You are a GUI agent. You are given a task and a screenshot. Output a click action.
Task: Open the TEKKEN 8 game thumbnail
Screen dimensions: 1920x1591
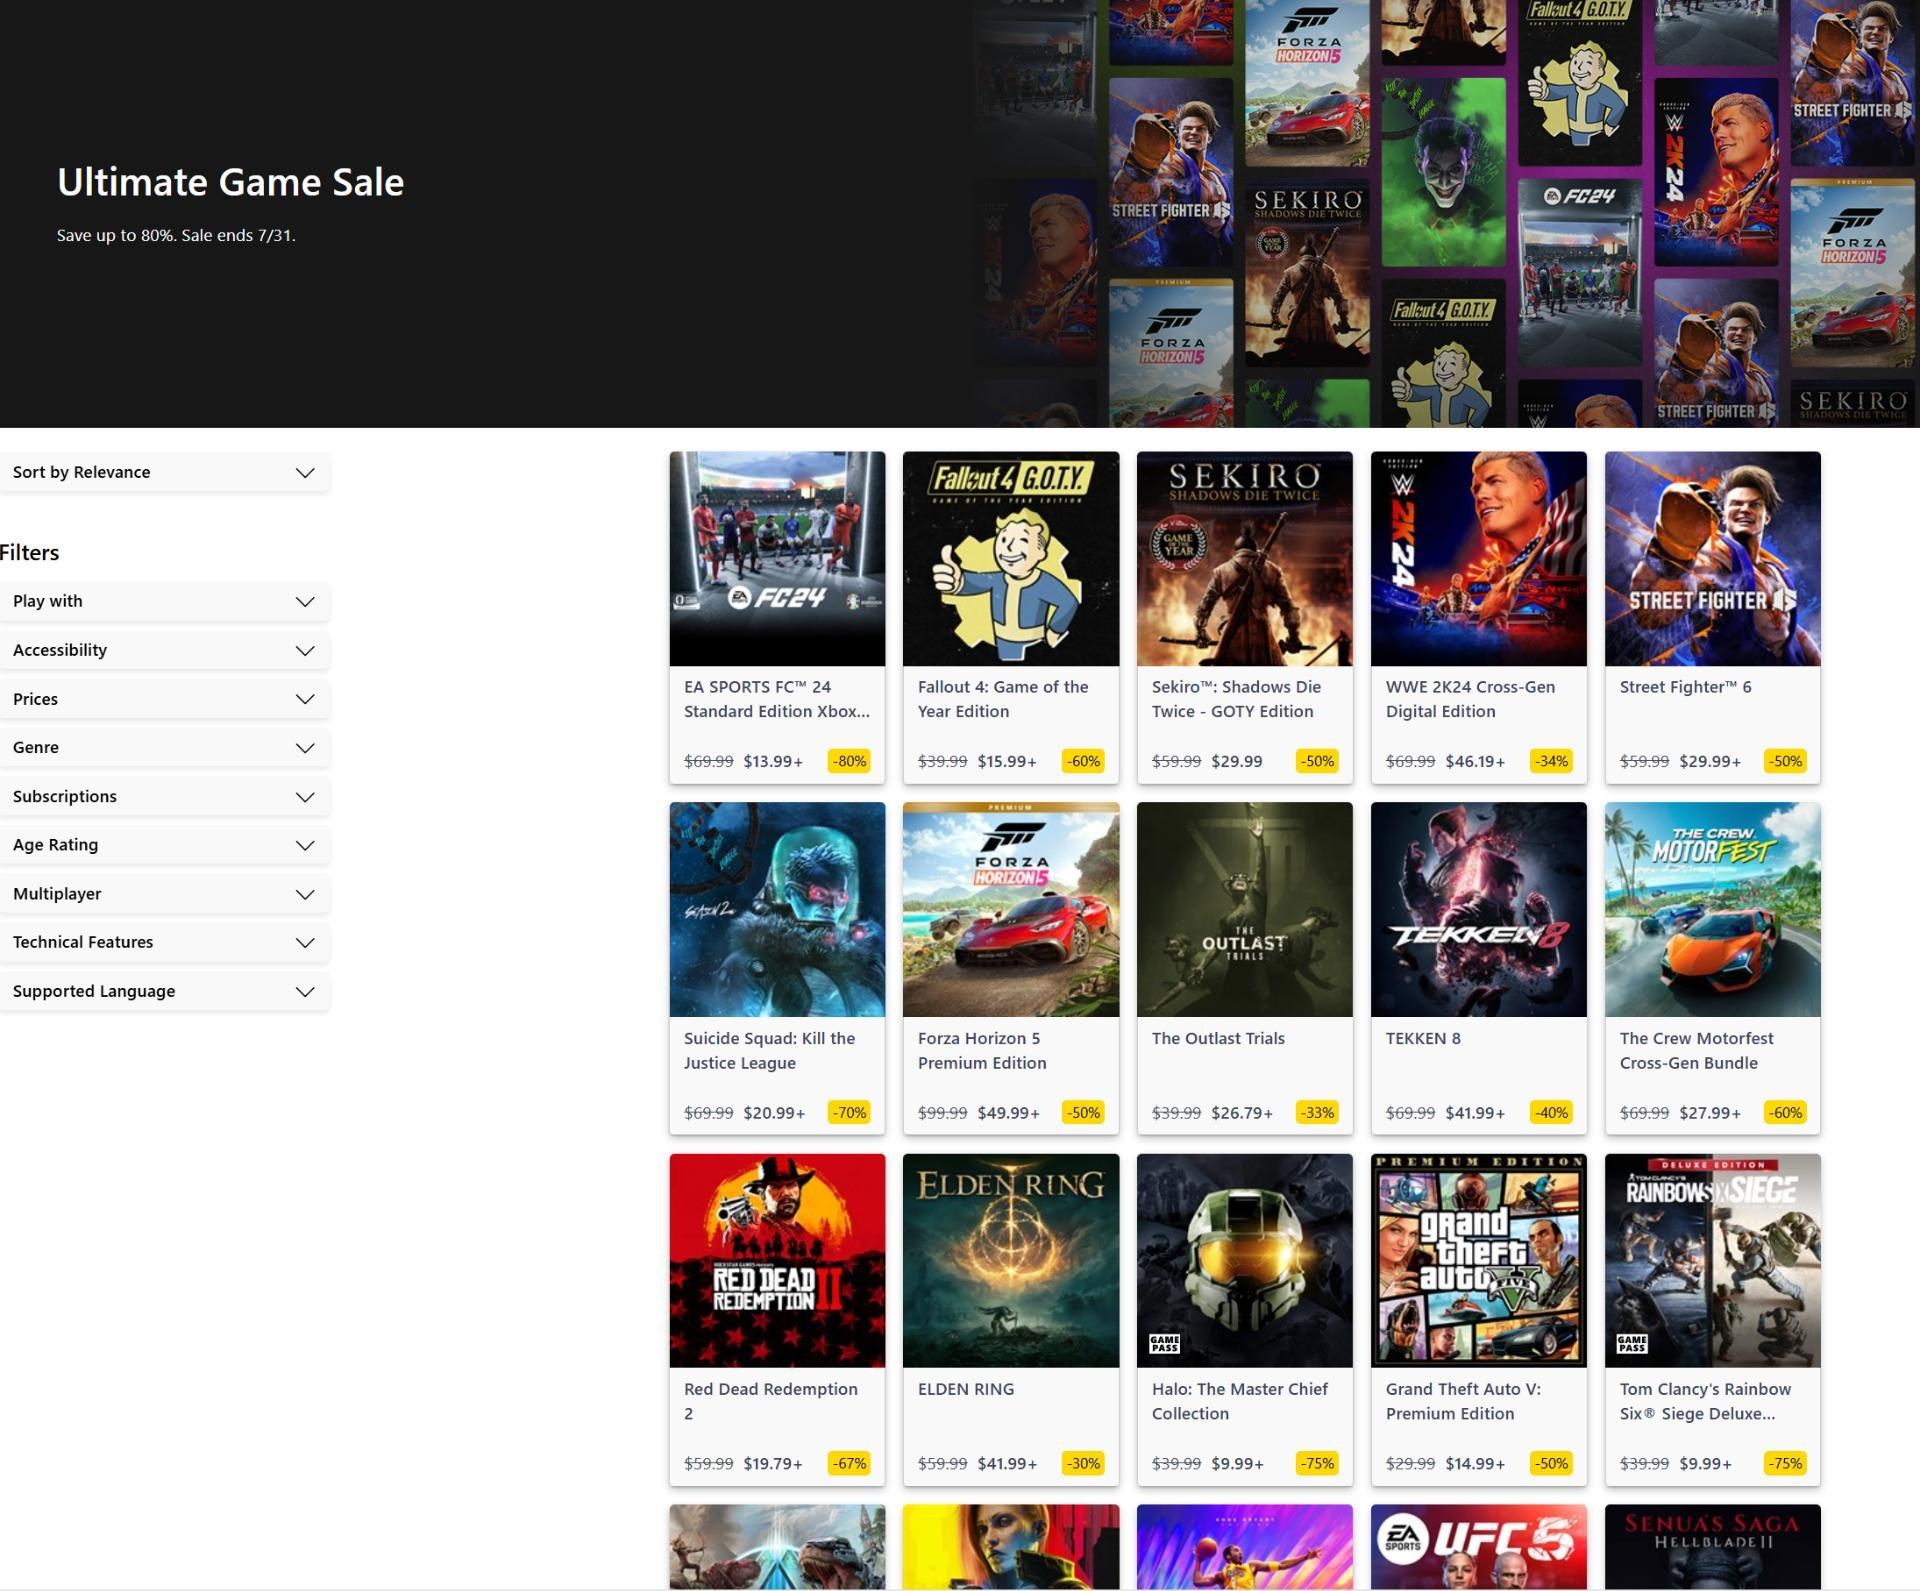pyautogui.click(x=1478, y=909)
